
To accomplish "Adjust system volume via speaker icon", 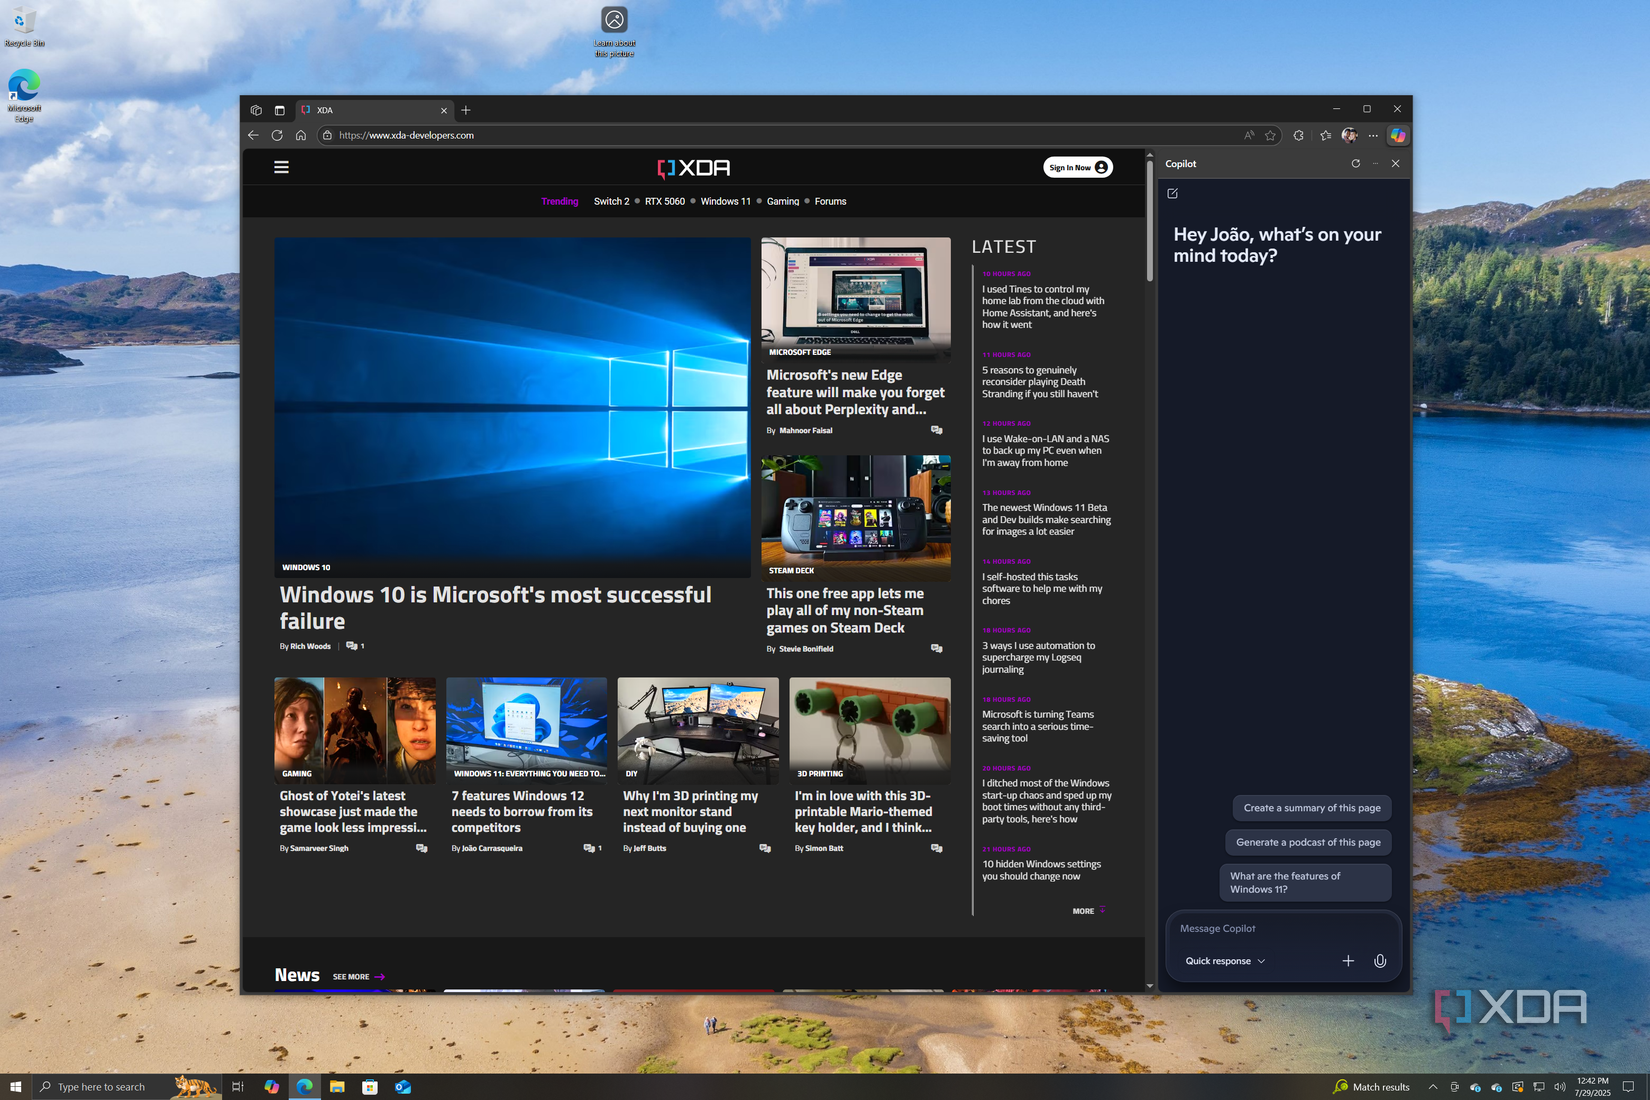I will point(1561,1086).
